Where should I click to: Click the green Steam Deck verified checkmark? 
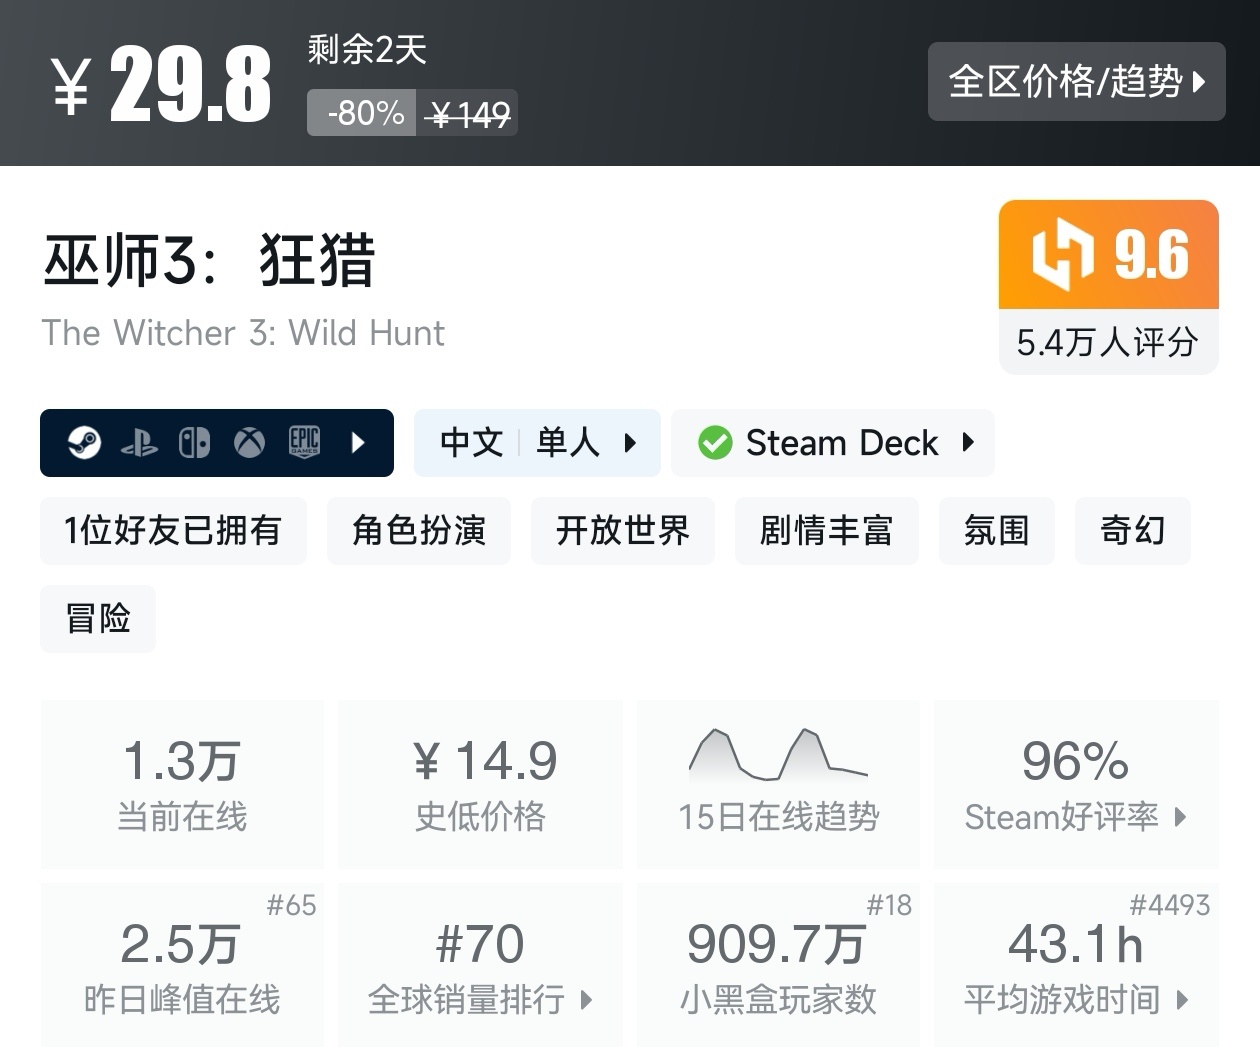click(x=715, y=443)
